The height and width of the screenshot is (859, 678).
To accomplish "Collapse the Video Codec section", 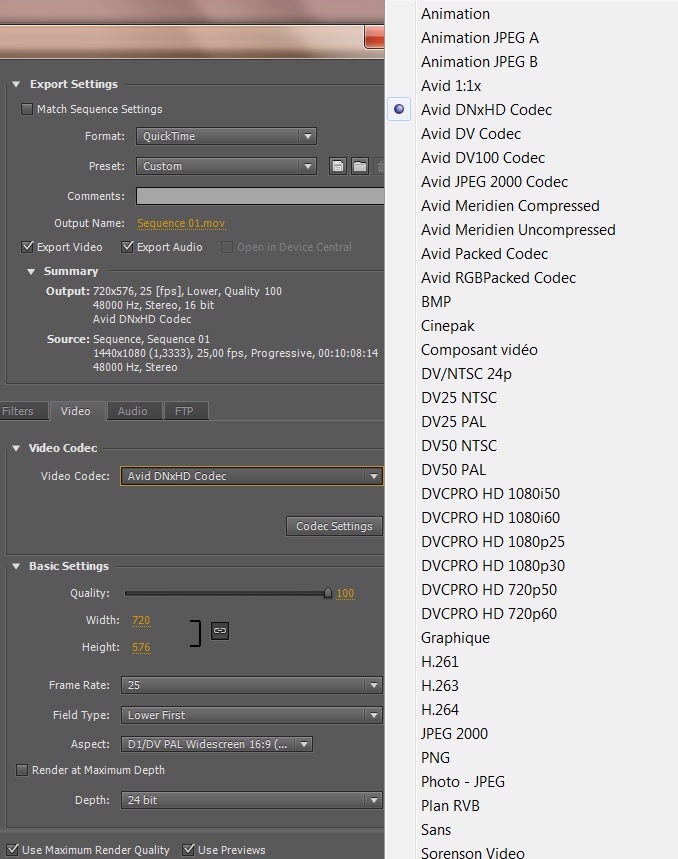I will coord(16,448).
